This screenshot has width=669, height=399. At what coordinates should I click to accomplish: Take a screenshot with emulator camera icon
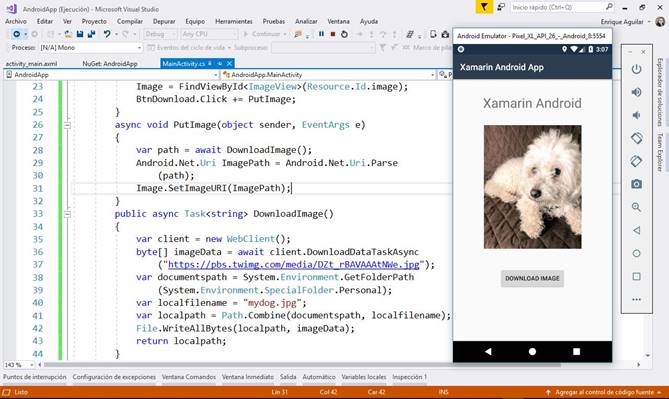636,184
